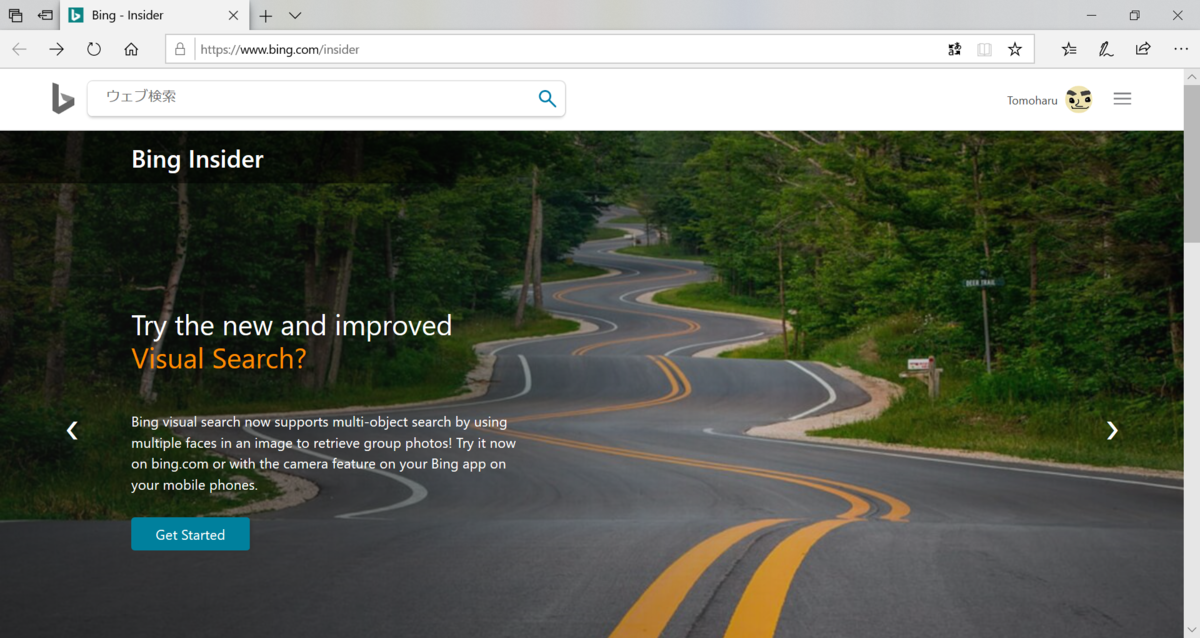Click the Visual Search? orange heading

click(x=219, y=359)
